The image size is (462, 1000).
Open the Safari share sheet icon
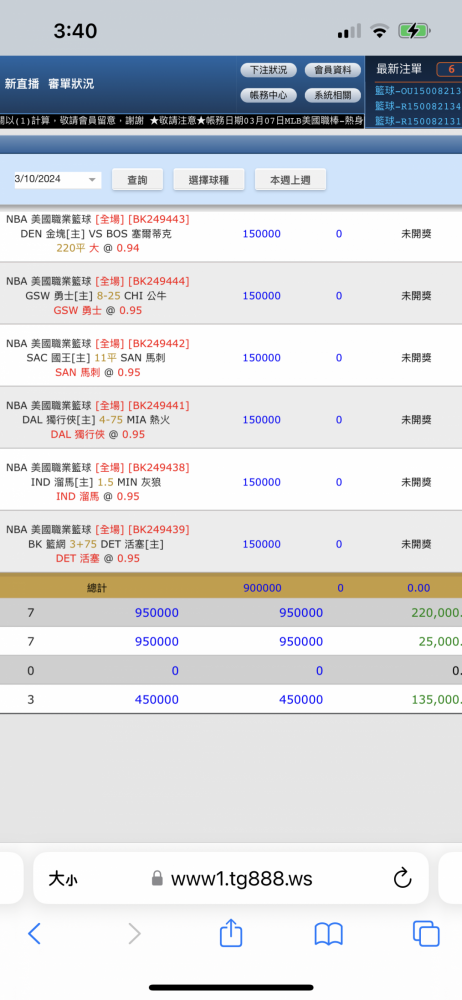pyautogui.click(x=231, y=932)
